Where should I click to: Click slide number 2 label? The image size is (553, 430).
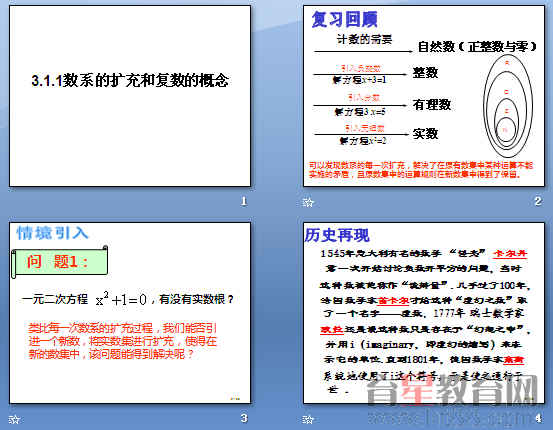(537, 201)
